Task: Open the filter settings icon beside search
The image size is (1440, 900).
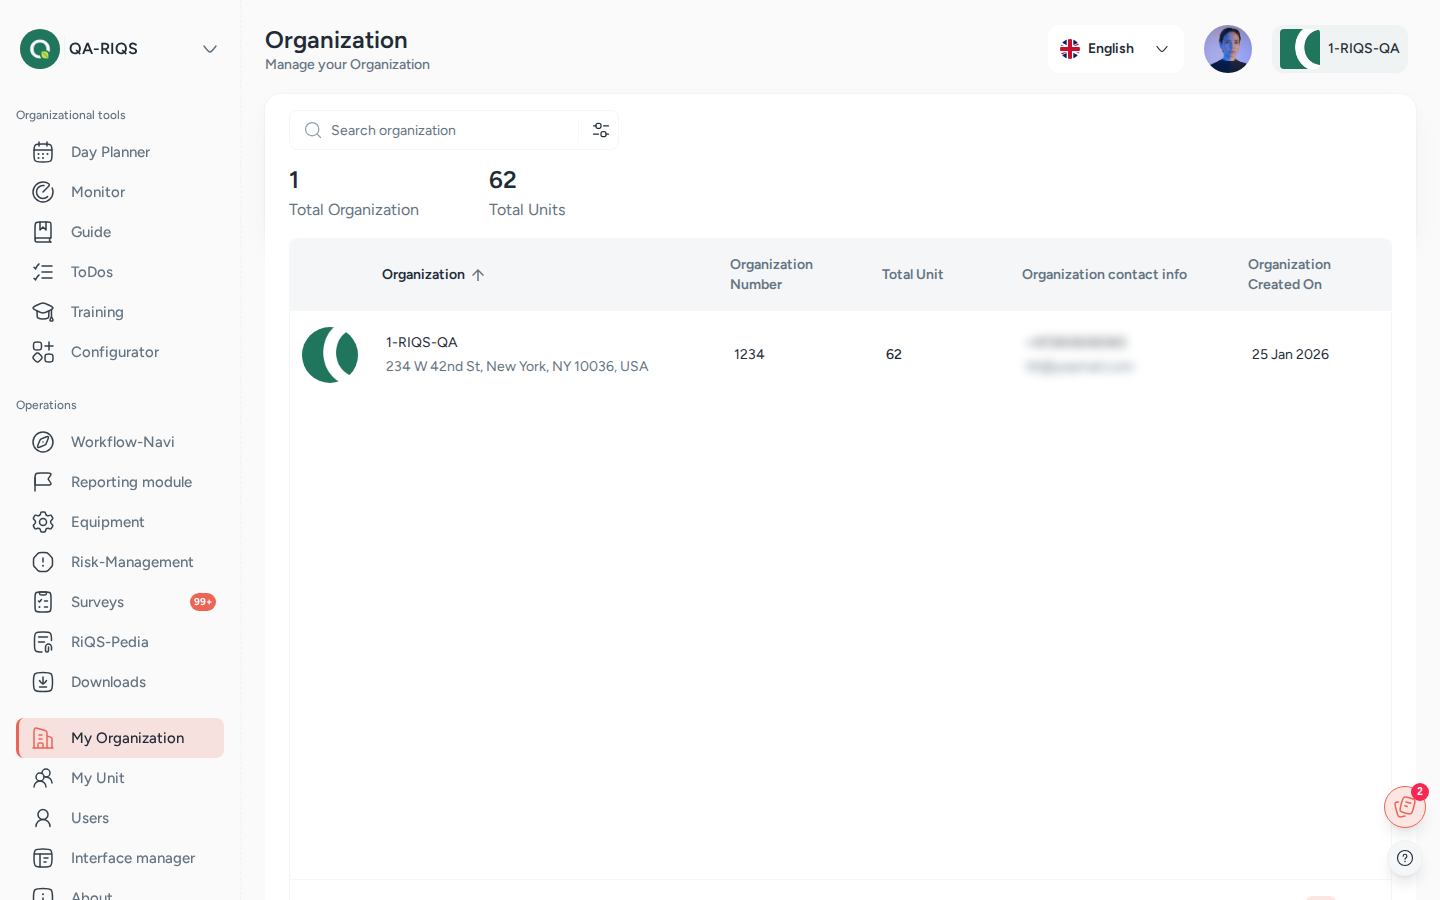Action: coord(601,130)
